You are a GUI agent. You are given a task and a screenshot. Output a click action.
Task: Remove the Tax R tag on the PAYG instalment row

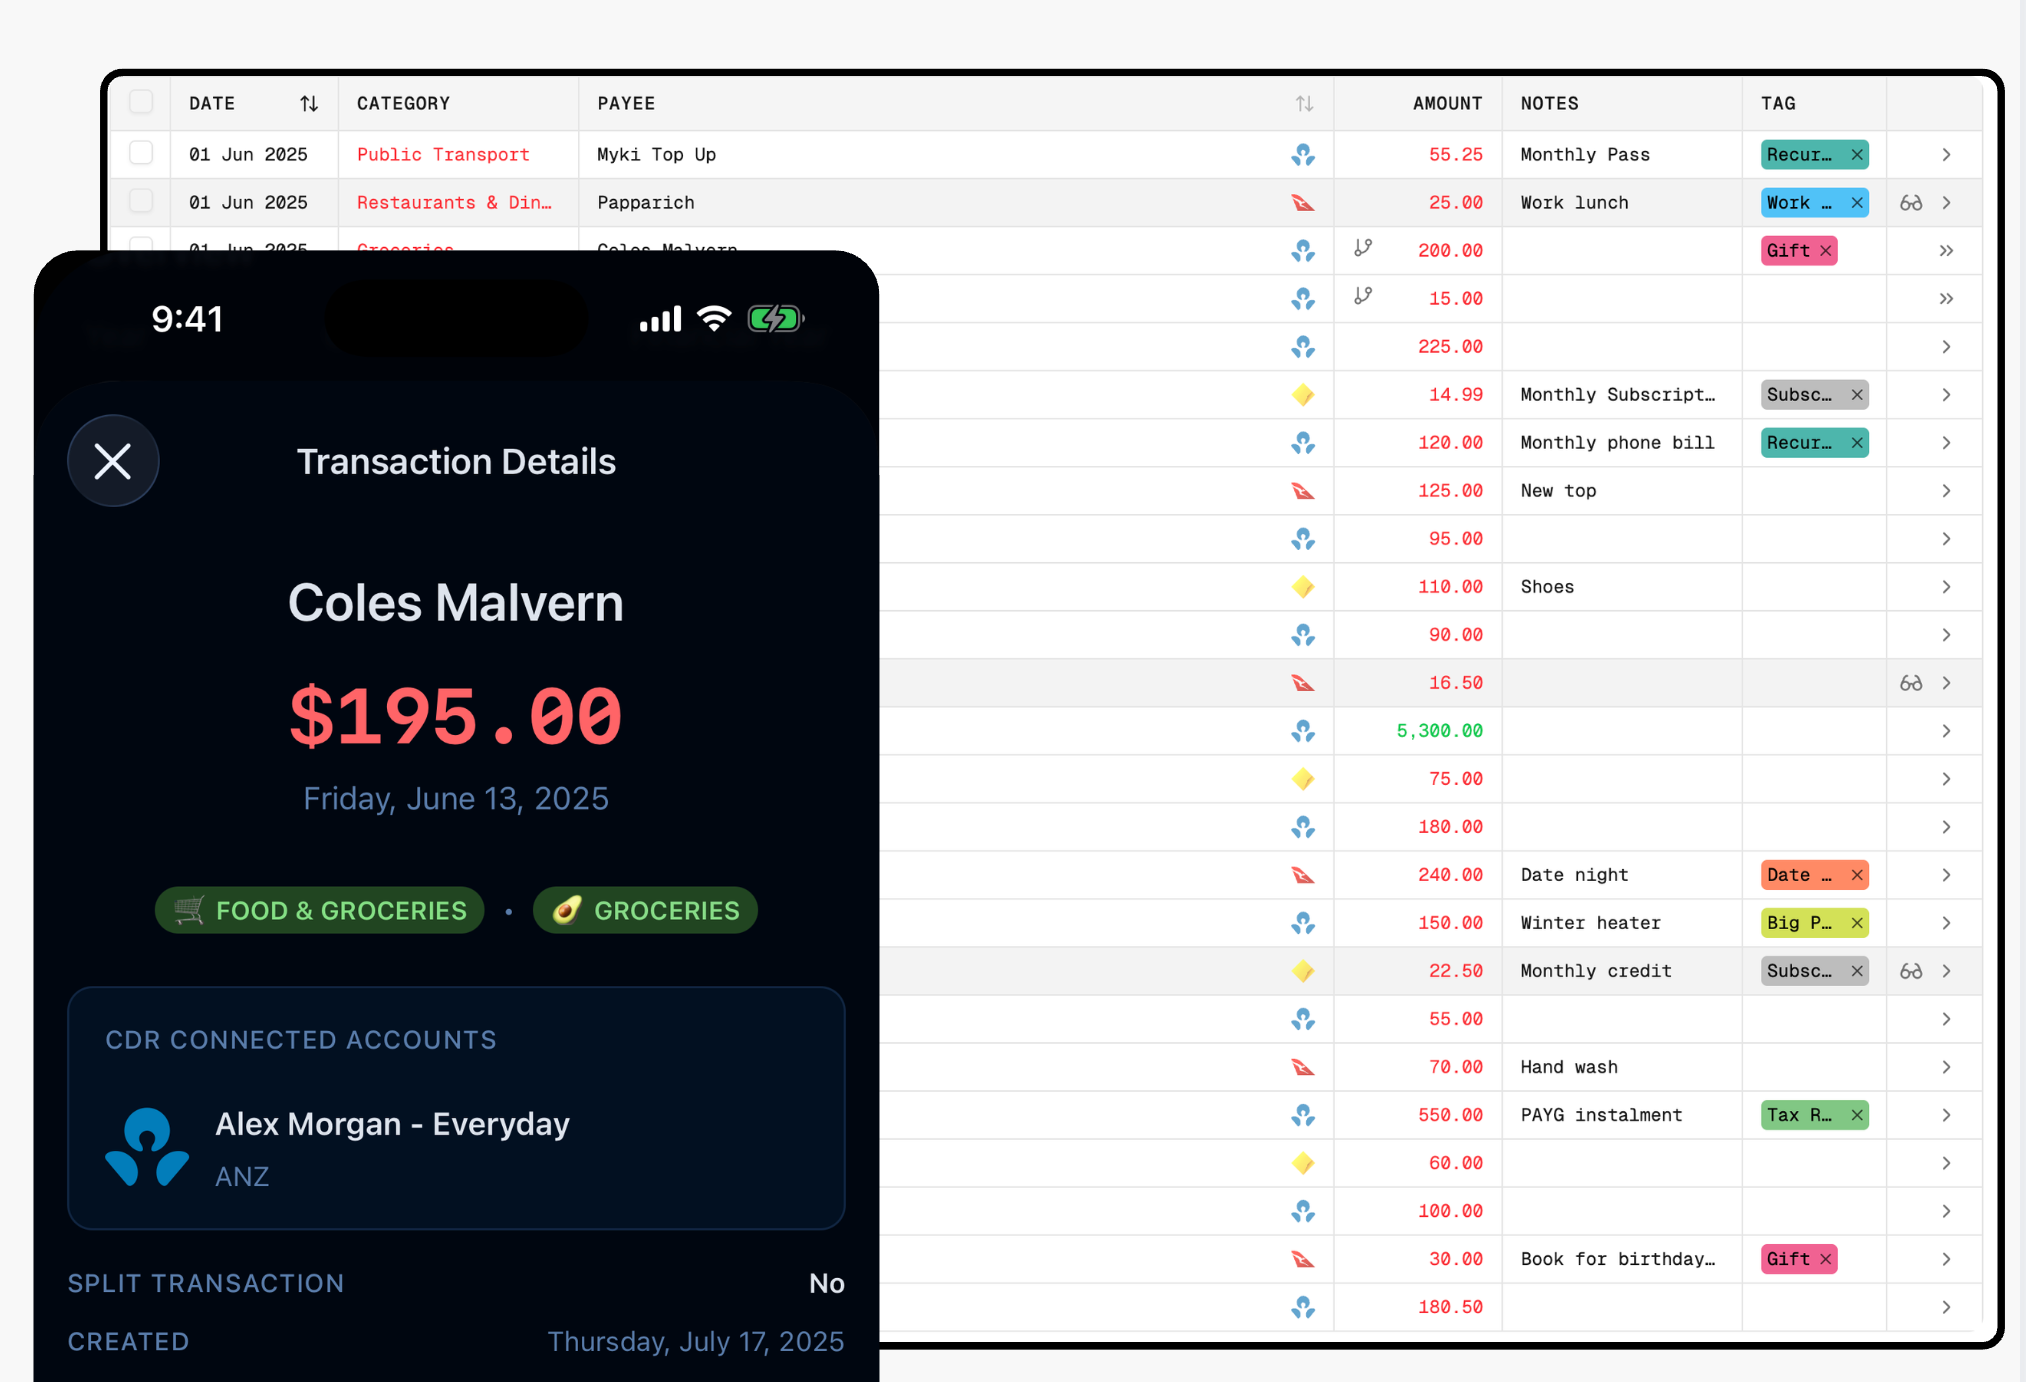pyautogui.click(x=1856, y=1115)
